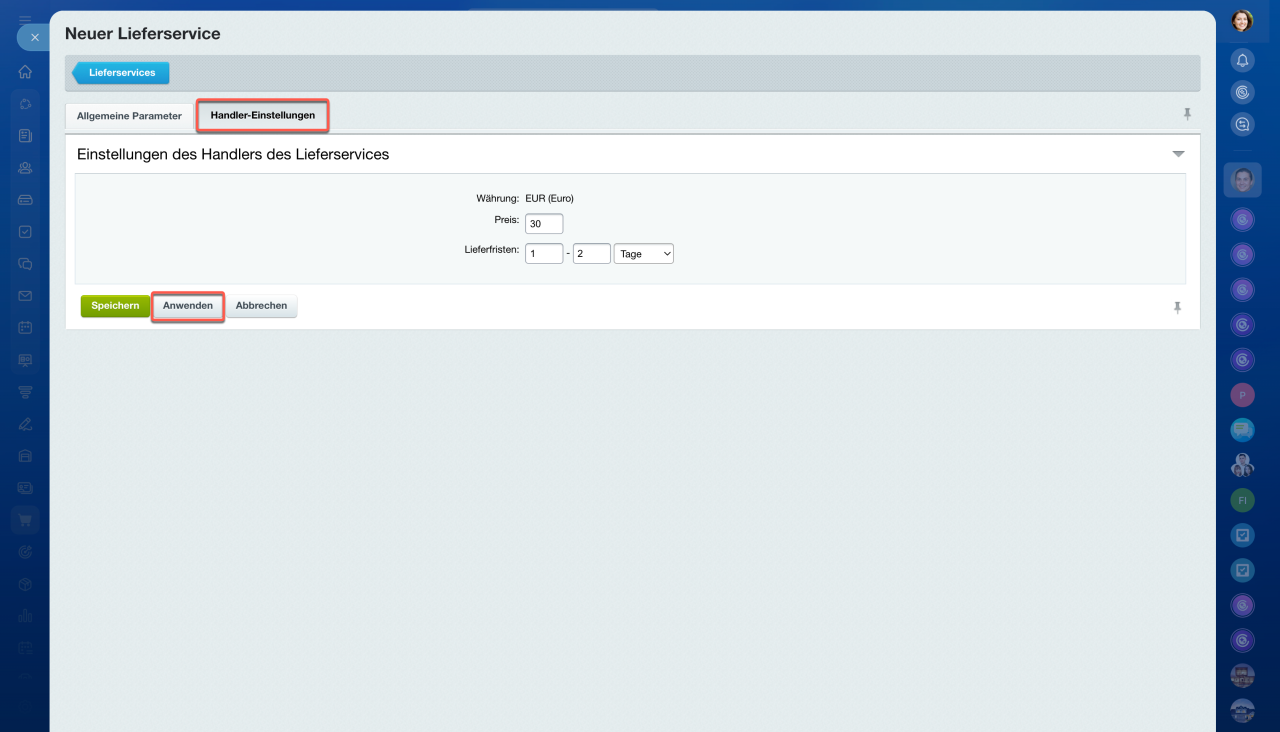Click the tasks checkbox icon in left sidebar

tap(25, 232)
